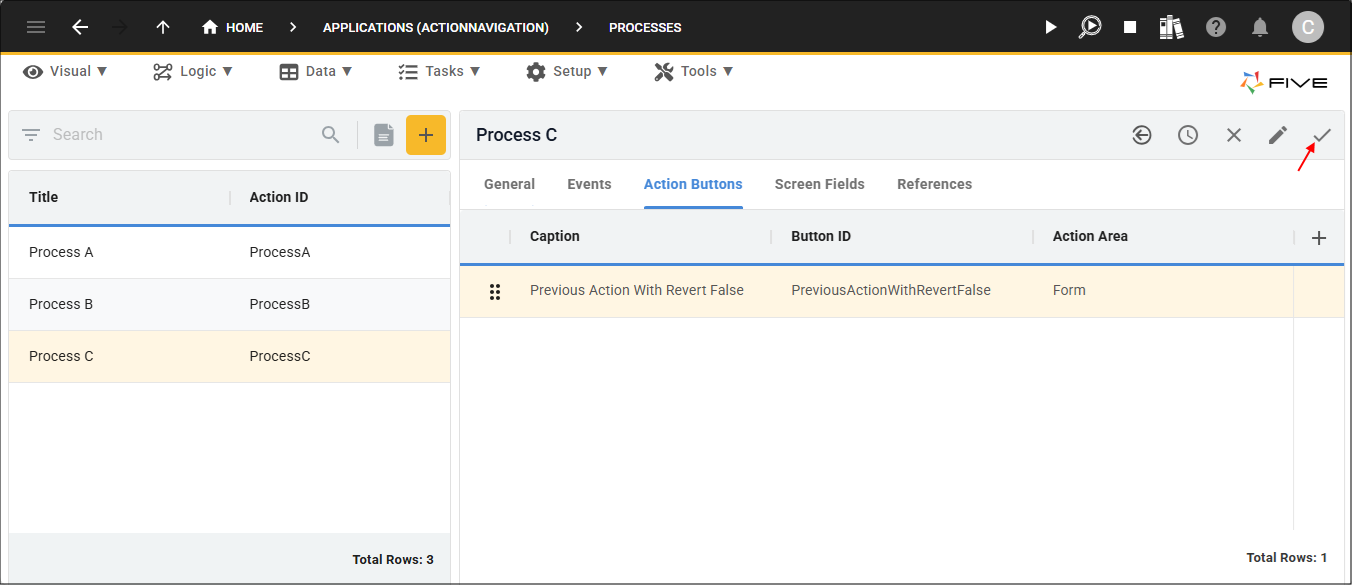The image size is (1352, 585).
Task: Click the run play icon in top bar
Action: [x=1050, y=27]
